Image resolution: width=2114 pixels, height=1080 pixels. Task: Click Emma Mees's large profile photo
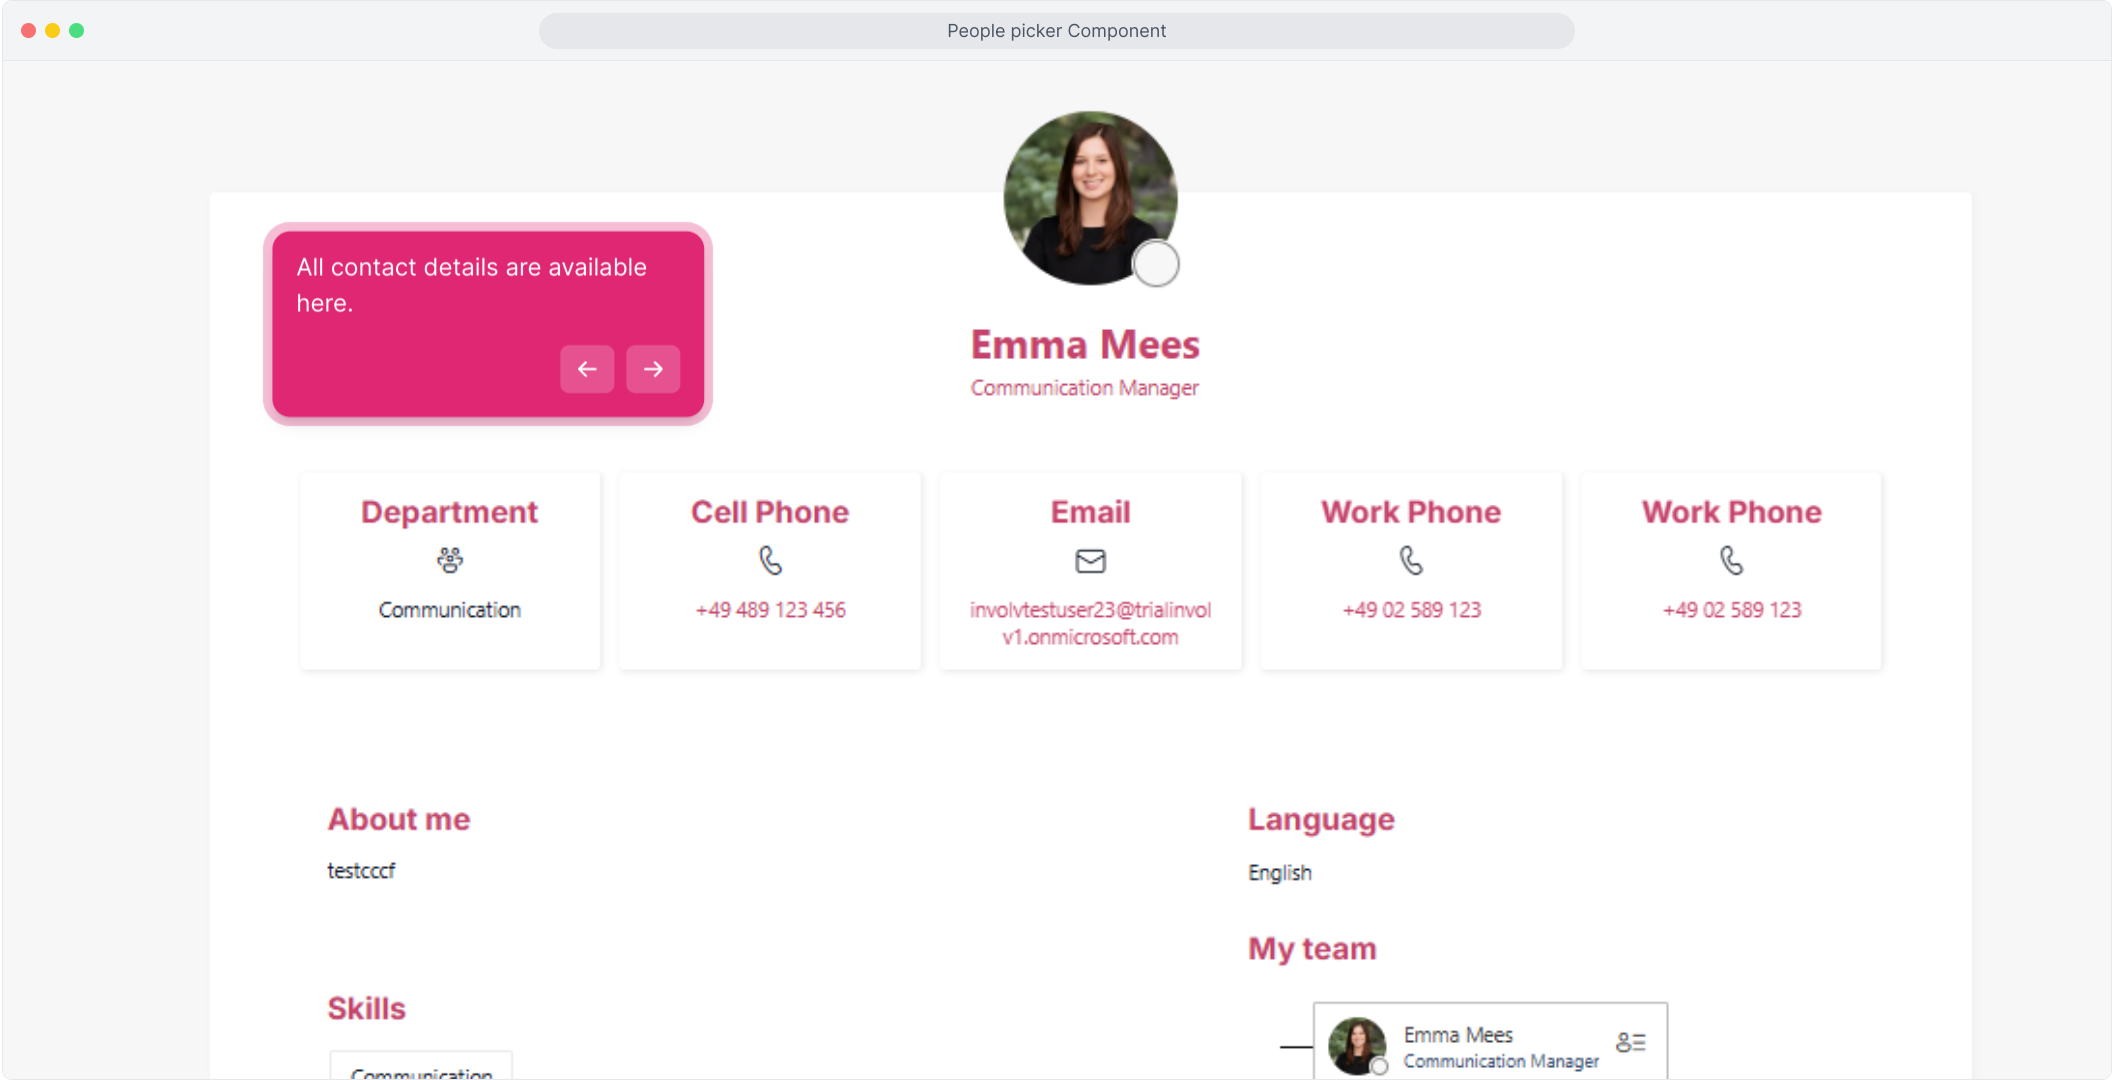pos(1090,198)
